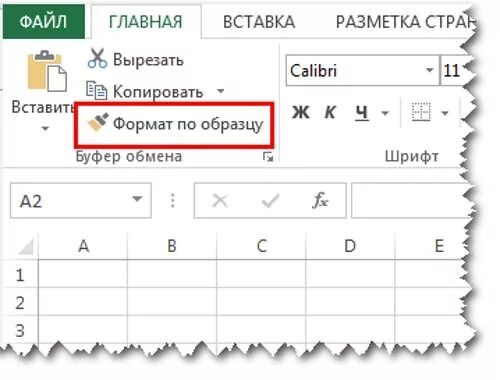Expand the Вставить paste options arrow

coord(45,128)
